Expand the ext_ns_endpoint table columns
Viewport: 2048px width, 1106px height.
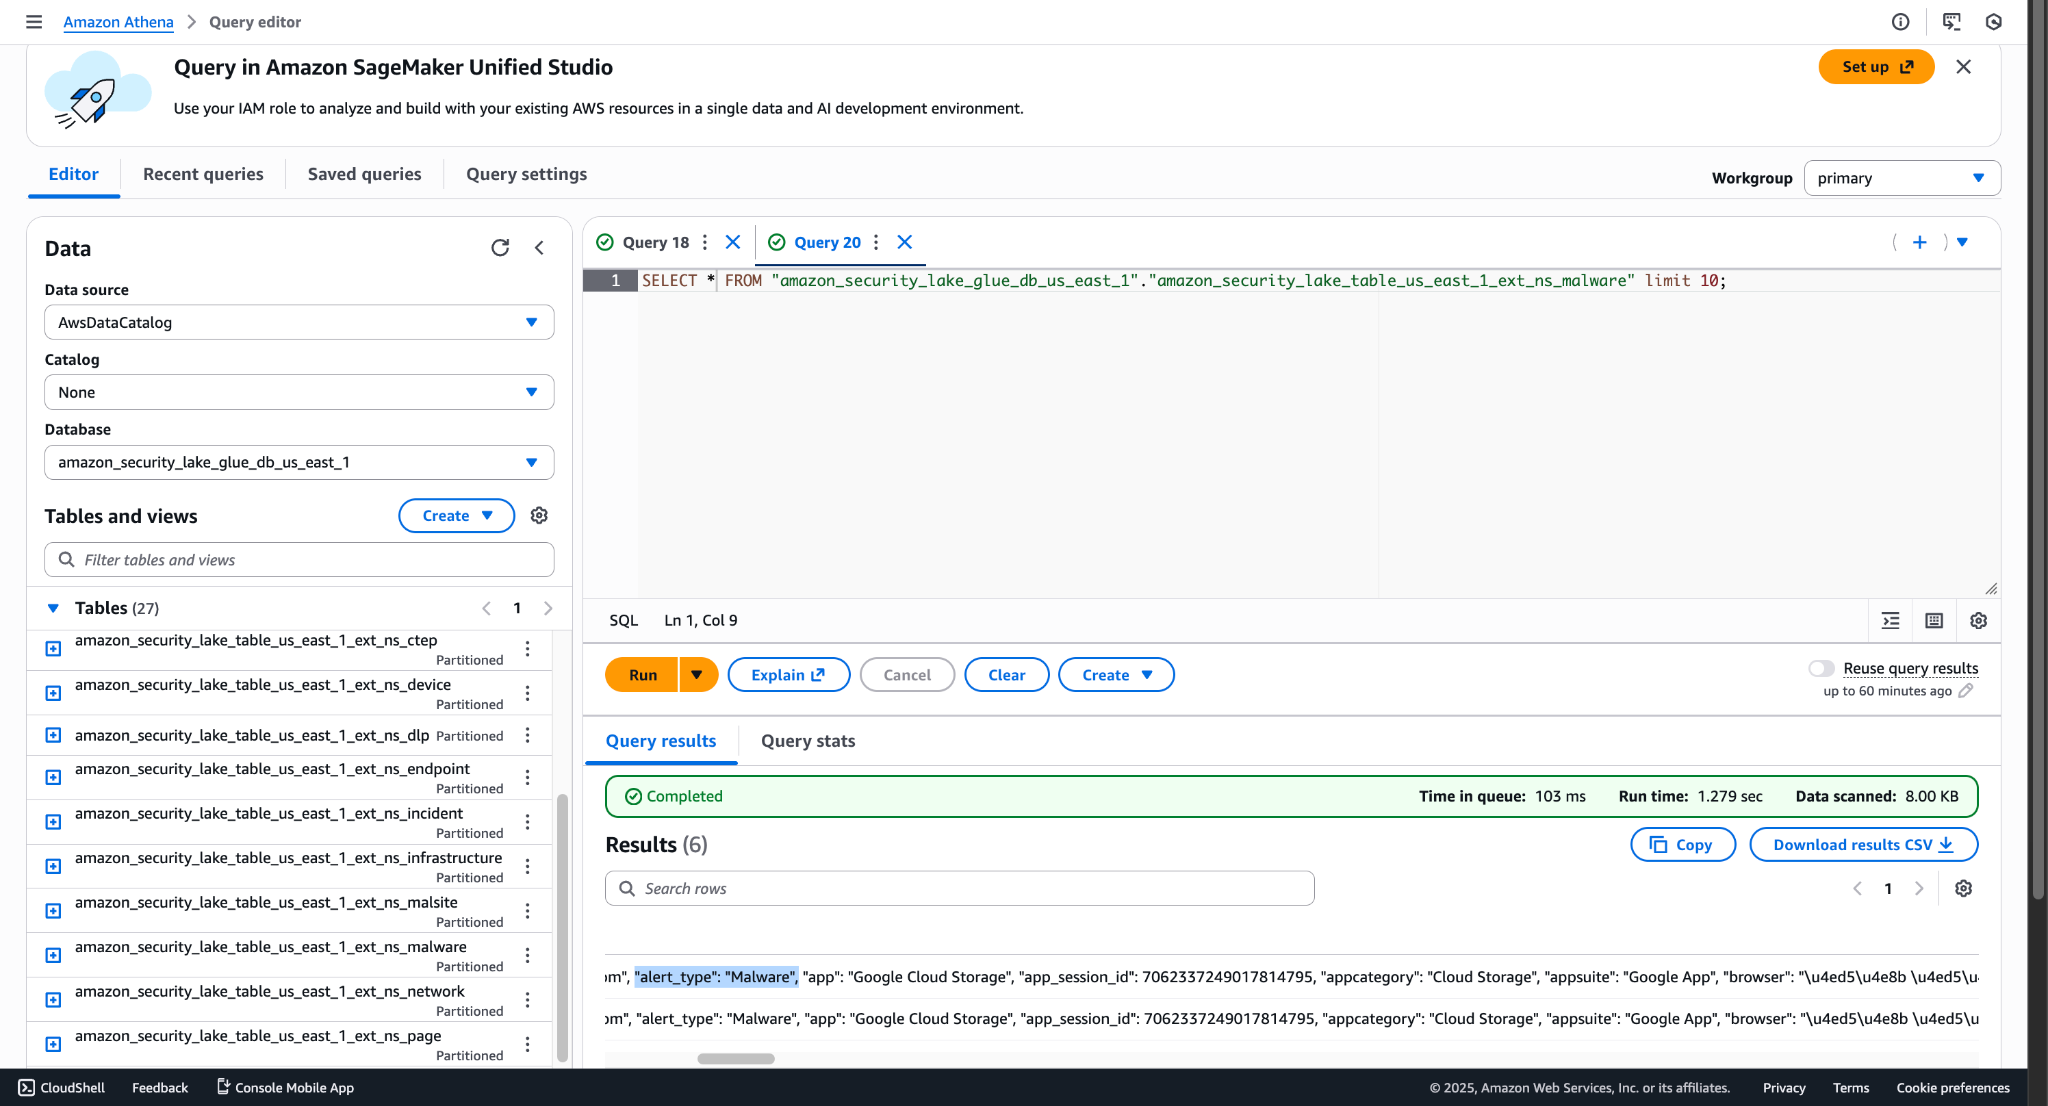[x=54, y=777]
